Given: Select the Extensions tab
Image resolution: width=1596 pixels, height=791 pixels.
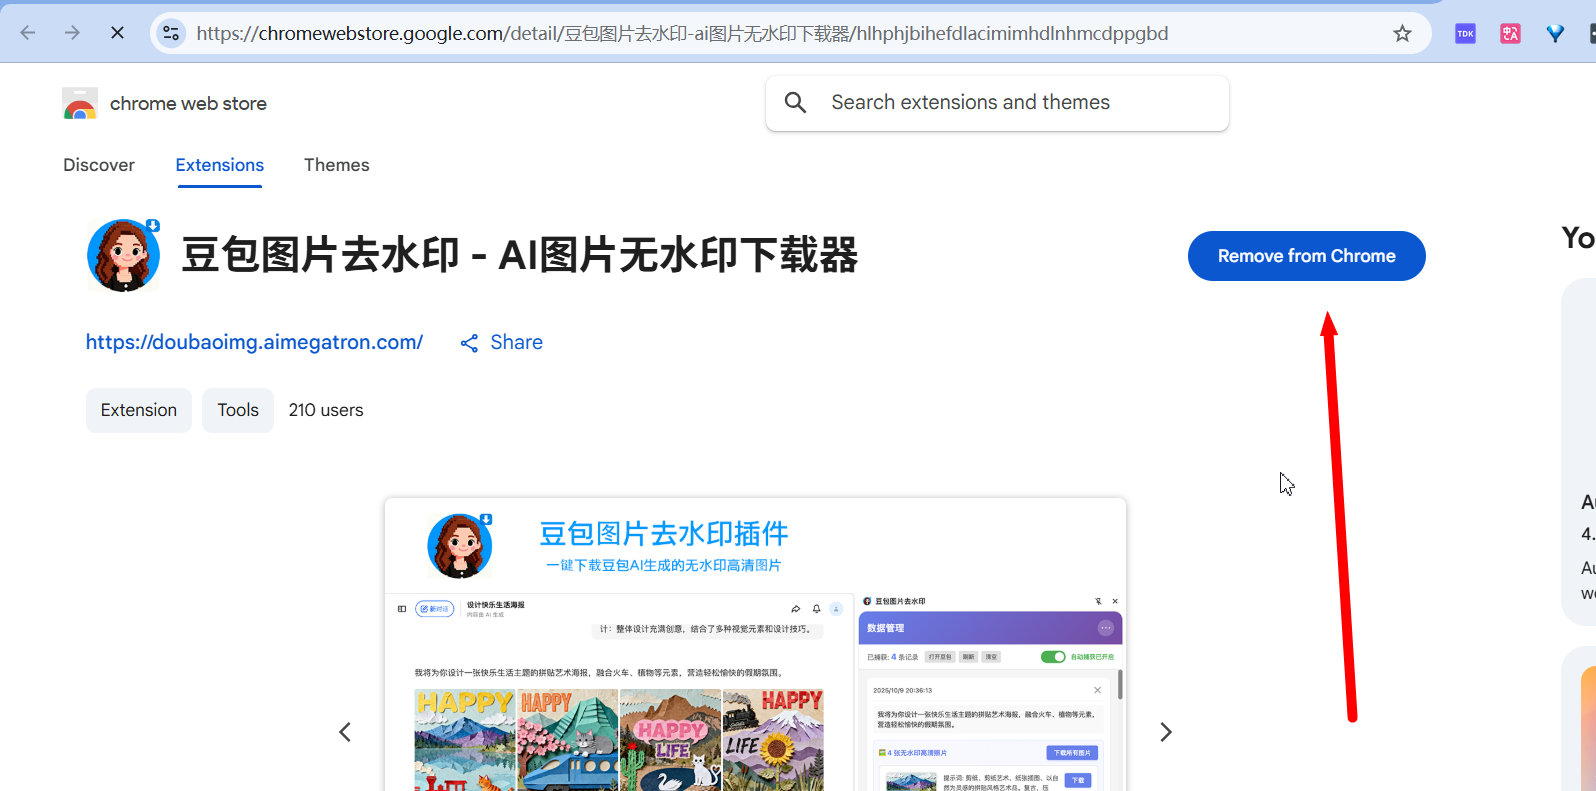Looking at the screenshot, I should (219, 165).
